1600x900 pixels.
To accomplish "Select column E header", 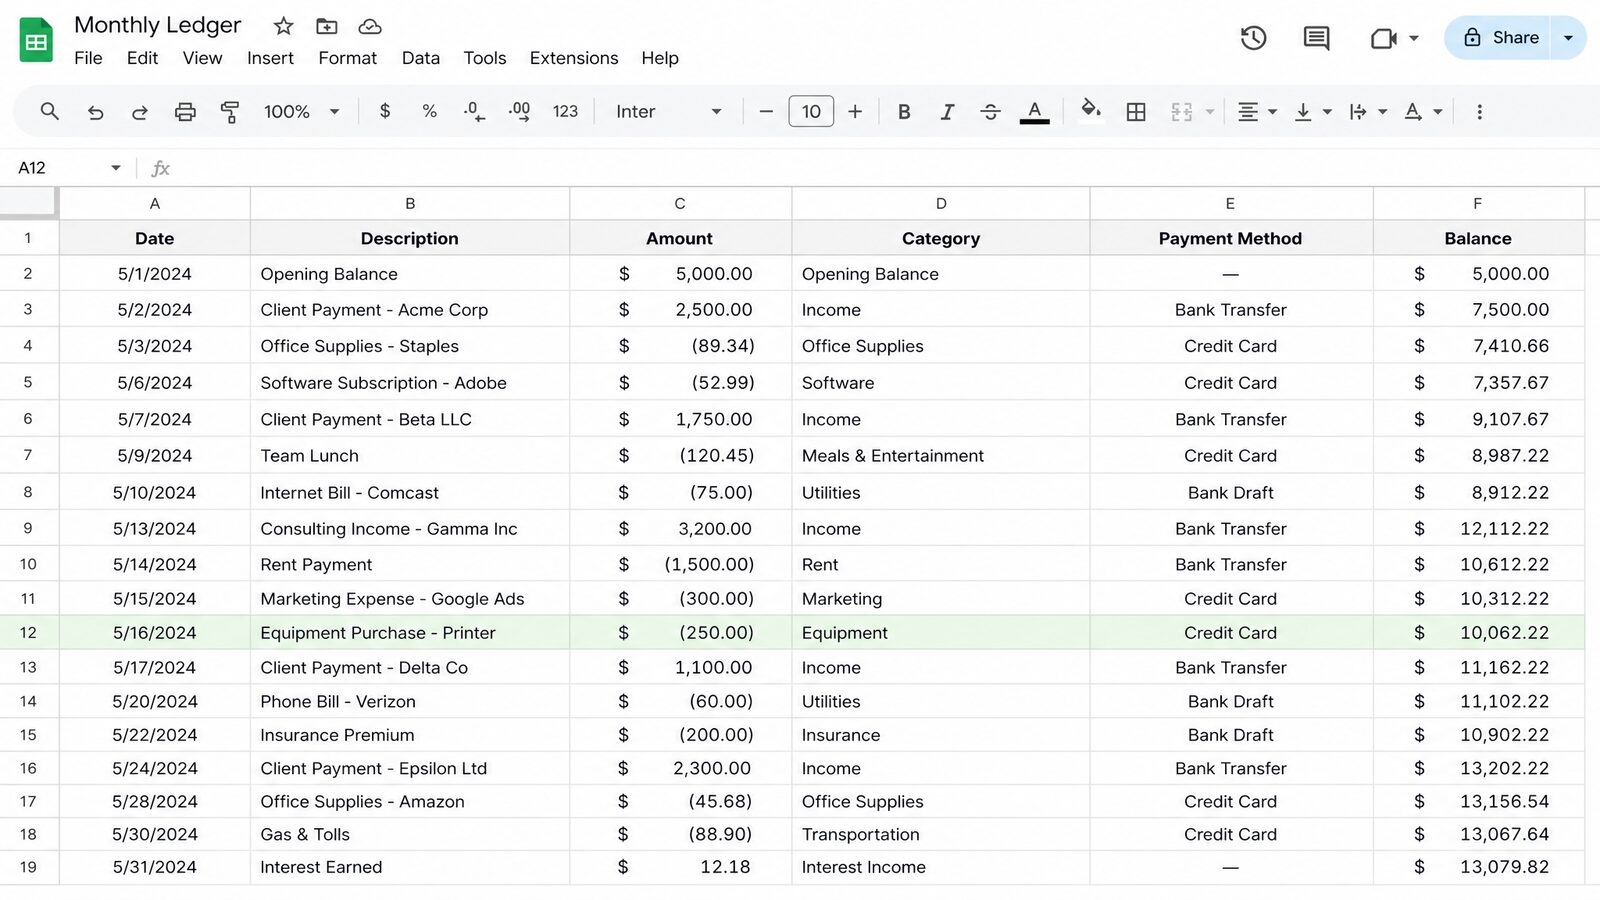I will pyautogui.click(x=1230, y=203).
